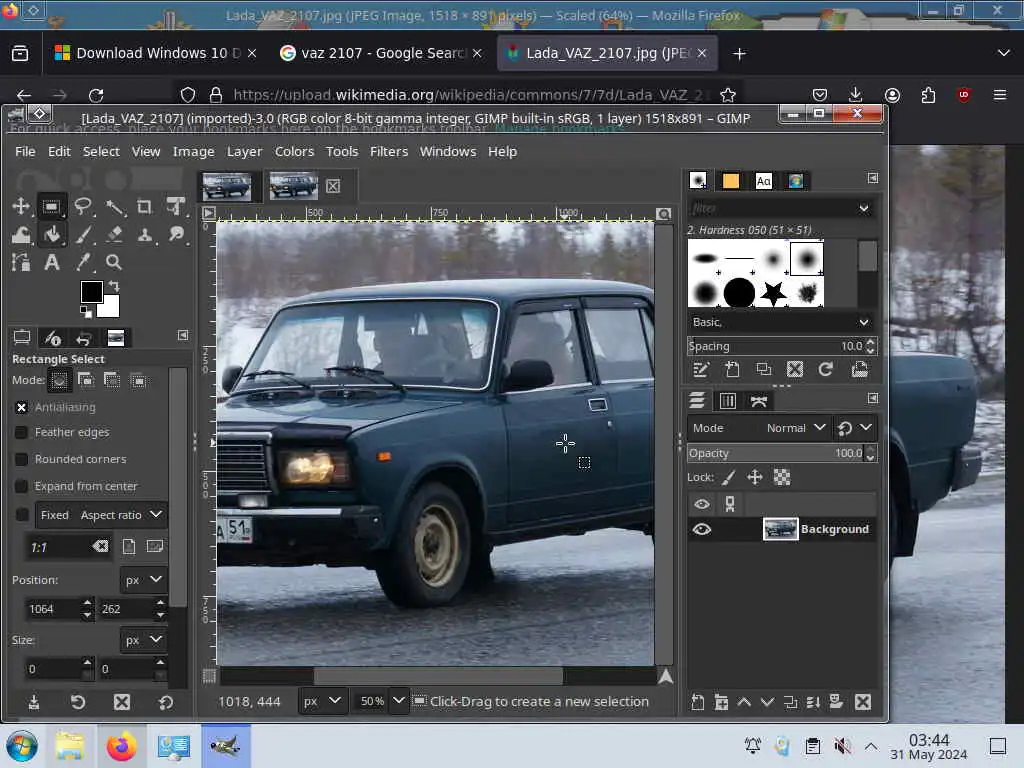The width and height of the screenshot is (1024, 768).
Task: Select the Move tool in toolbox
Action: [20, 206]
